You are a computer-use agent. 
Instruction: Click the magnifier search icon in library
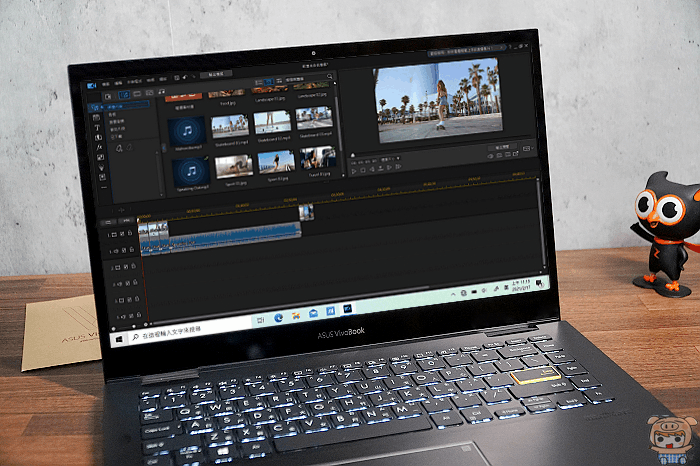point(329,77)
